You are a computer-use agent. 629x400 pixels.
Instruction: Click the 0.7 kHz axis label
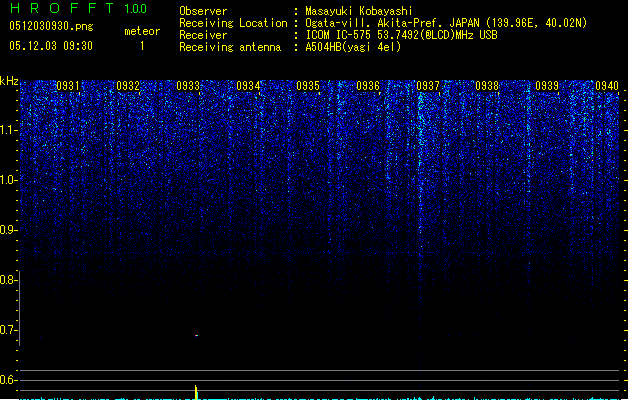[8, 330]
